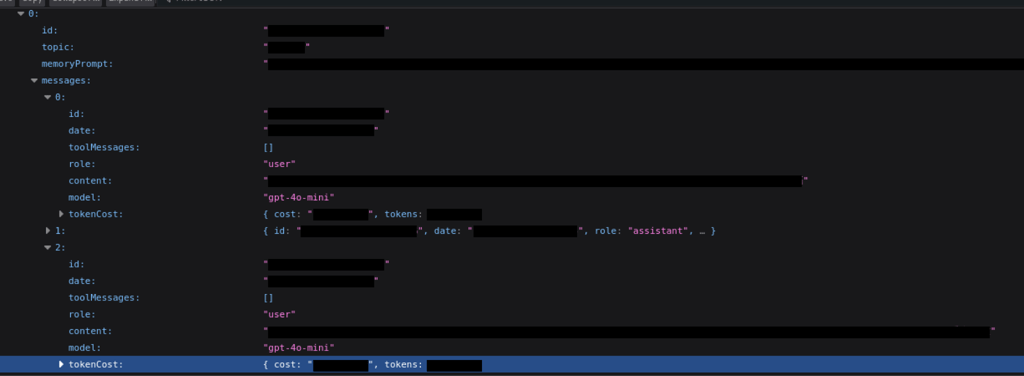Screen dimensions: 1024x376
Task: Click empty array value of message 2 toolMessages
Action: [x=268, y=298]
